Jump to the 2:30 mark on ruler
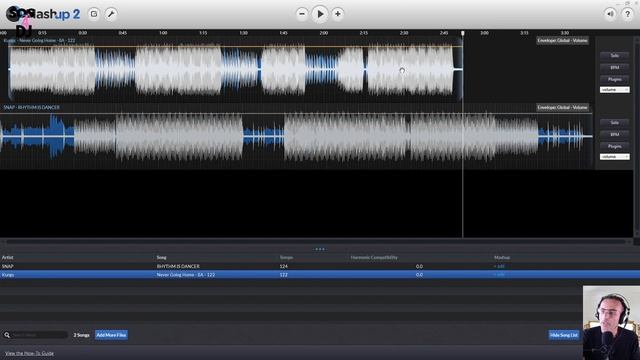The image size is (640, 360). pos(404,33)
